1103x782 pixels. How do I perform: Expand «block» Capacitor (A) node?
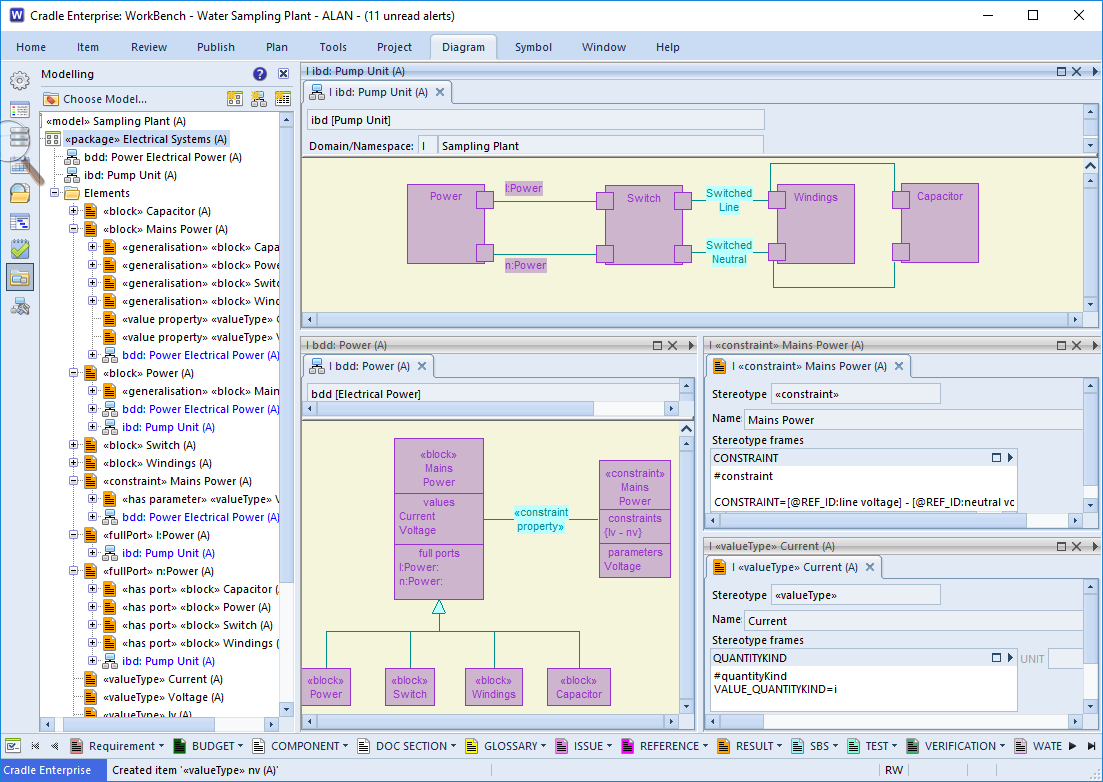tap(73, 210)
